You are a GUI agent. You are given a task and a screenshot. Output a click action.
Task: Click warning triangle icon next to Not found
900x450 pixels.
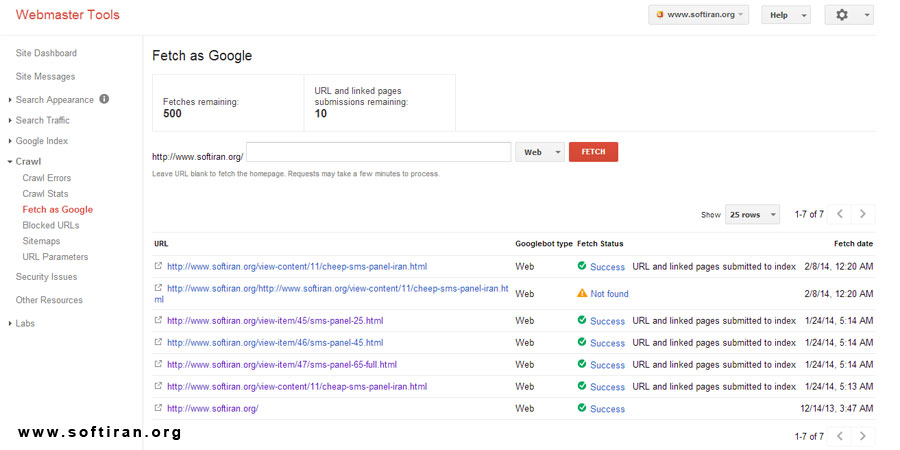(582, 293)
